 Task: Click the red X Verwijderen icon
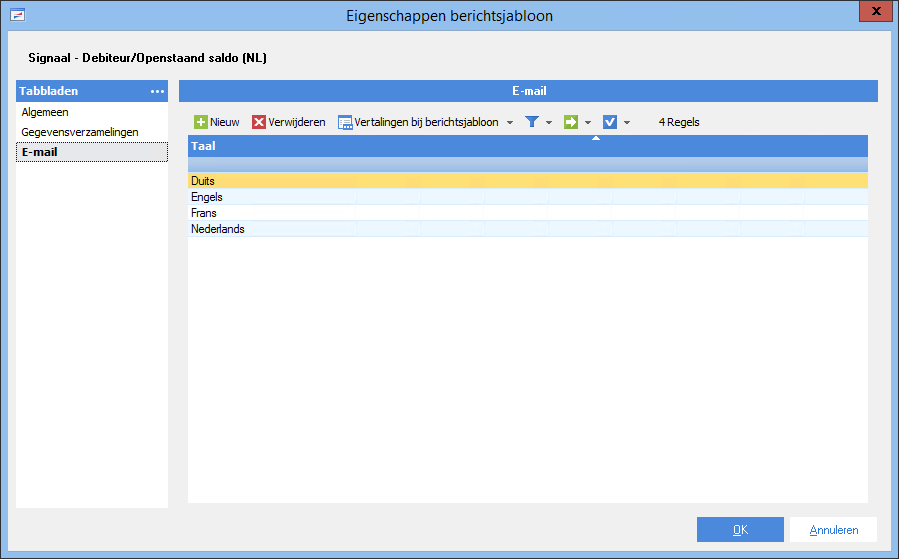pos(259,122)
